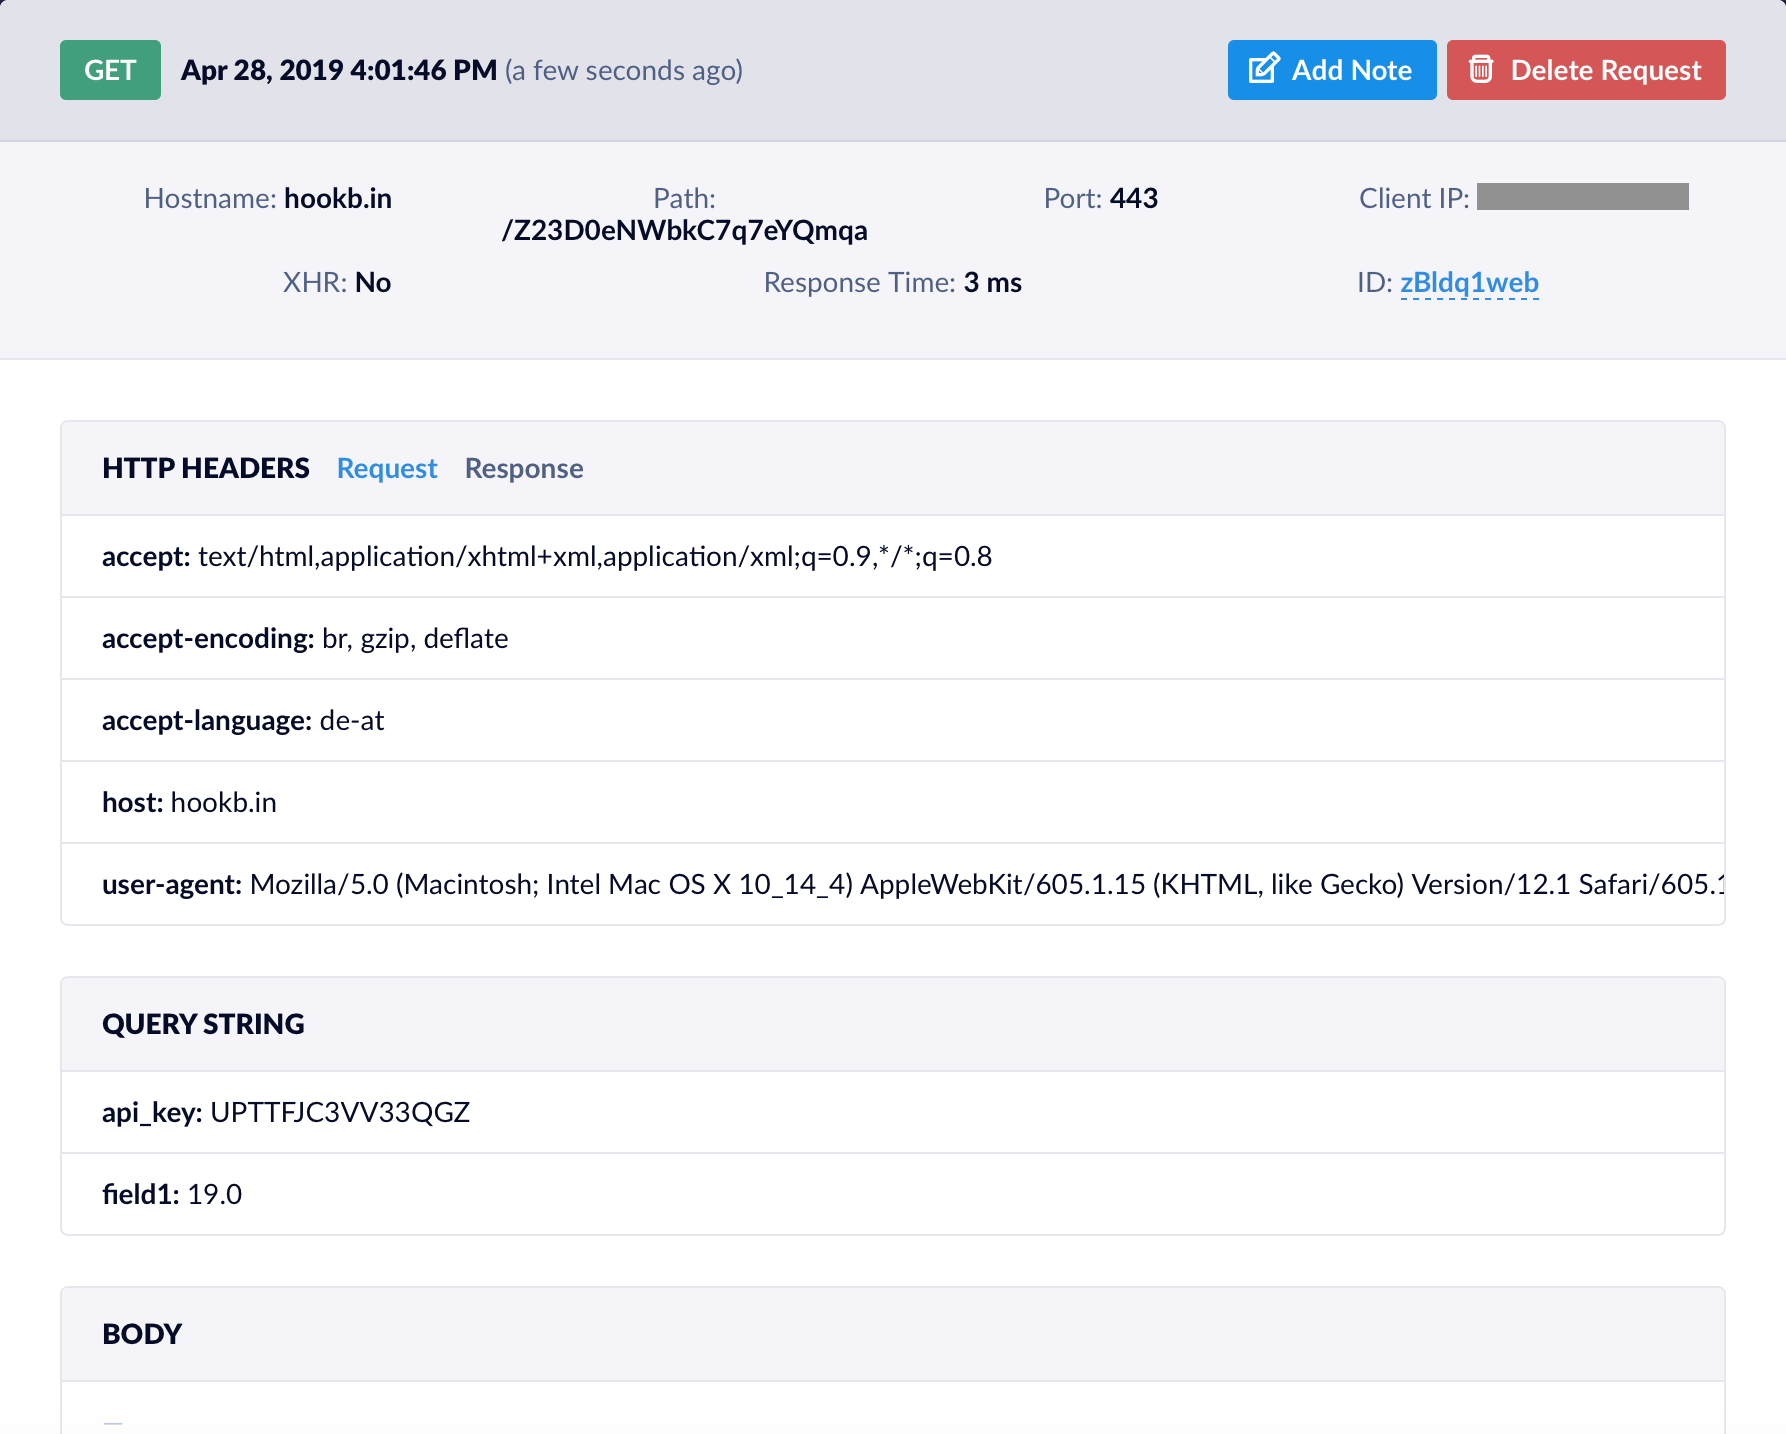Viewport: 1786px width, 1434px height.
Task: Click the HTTP HEADERS section title
Action: click(205, 468)
